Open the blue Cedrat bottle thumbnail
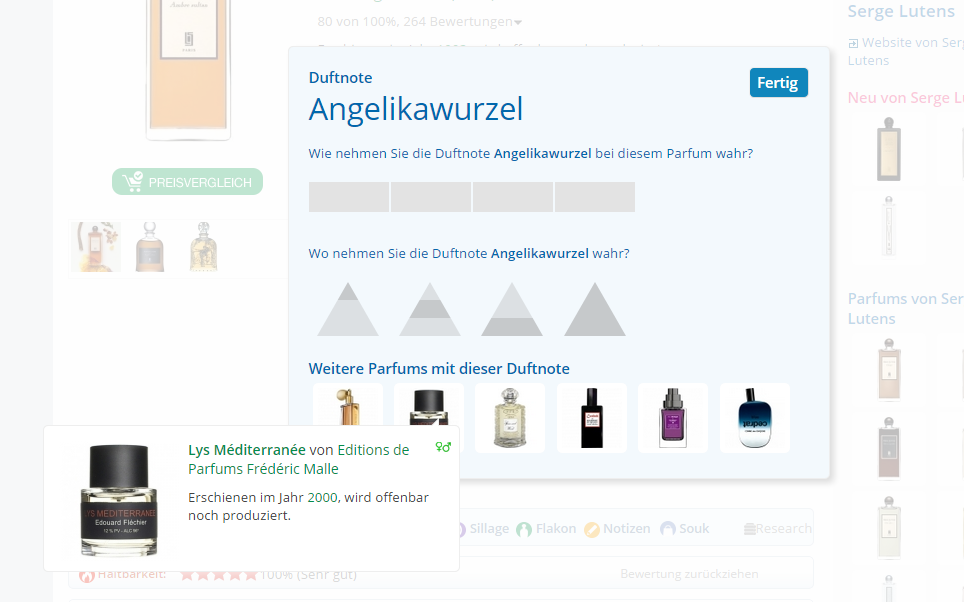The width and height of the screenshot is (964, 602). [x=754, y=418]
